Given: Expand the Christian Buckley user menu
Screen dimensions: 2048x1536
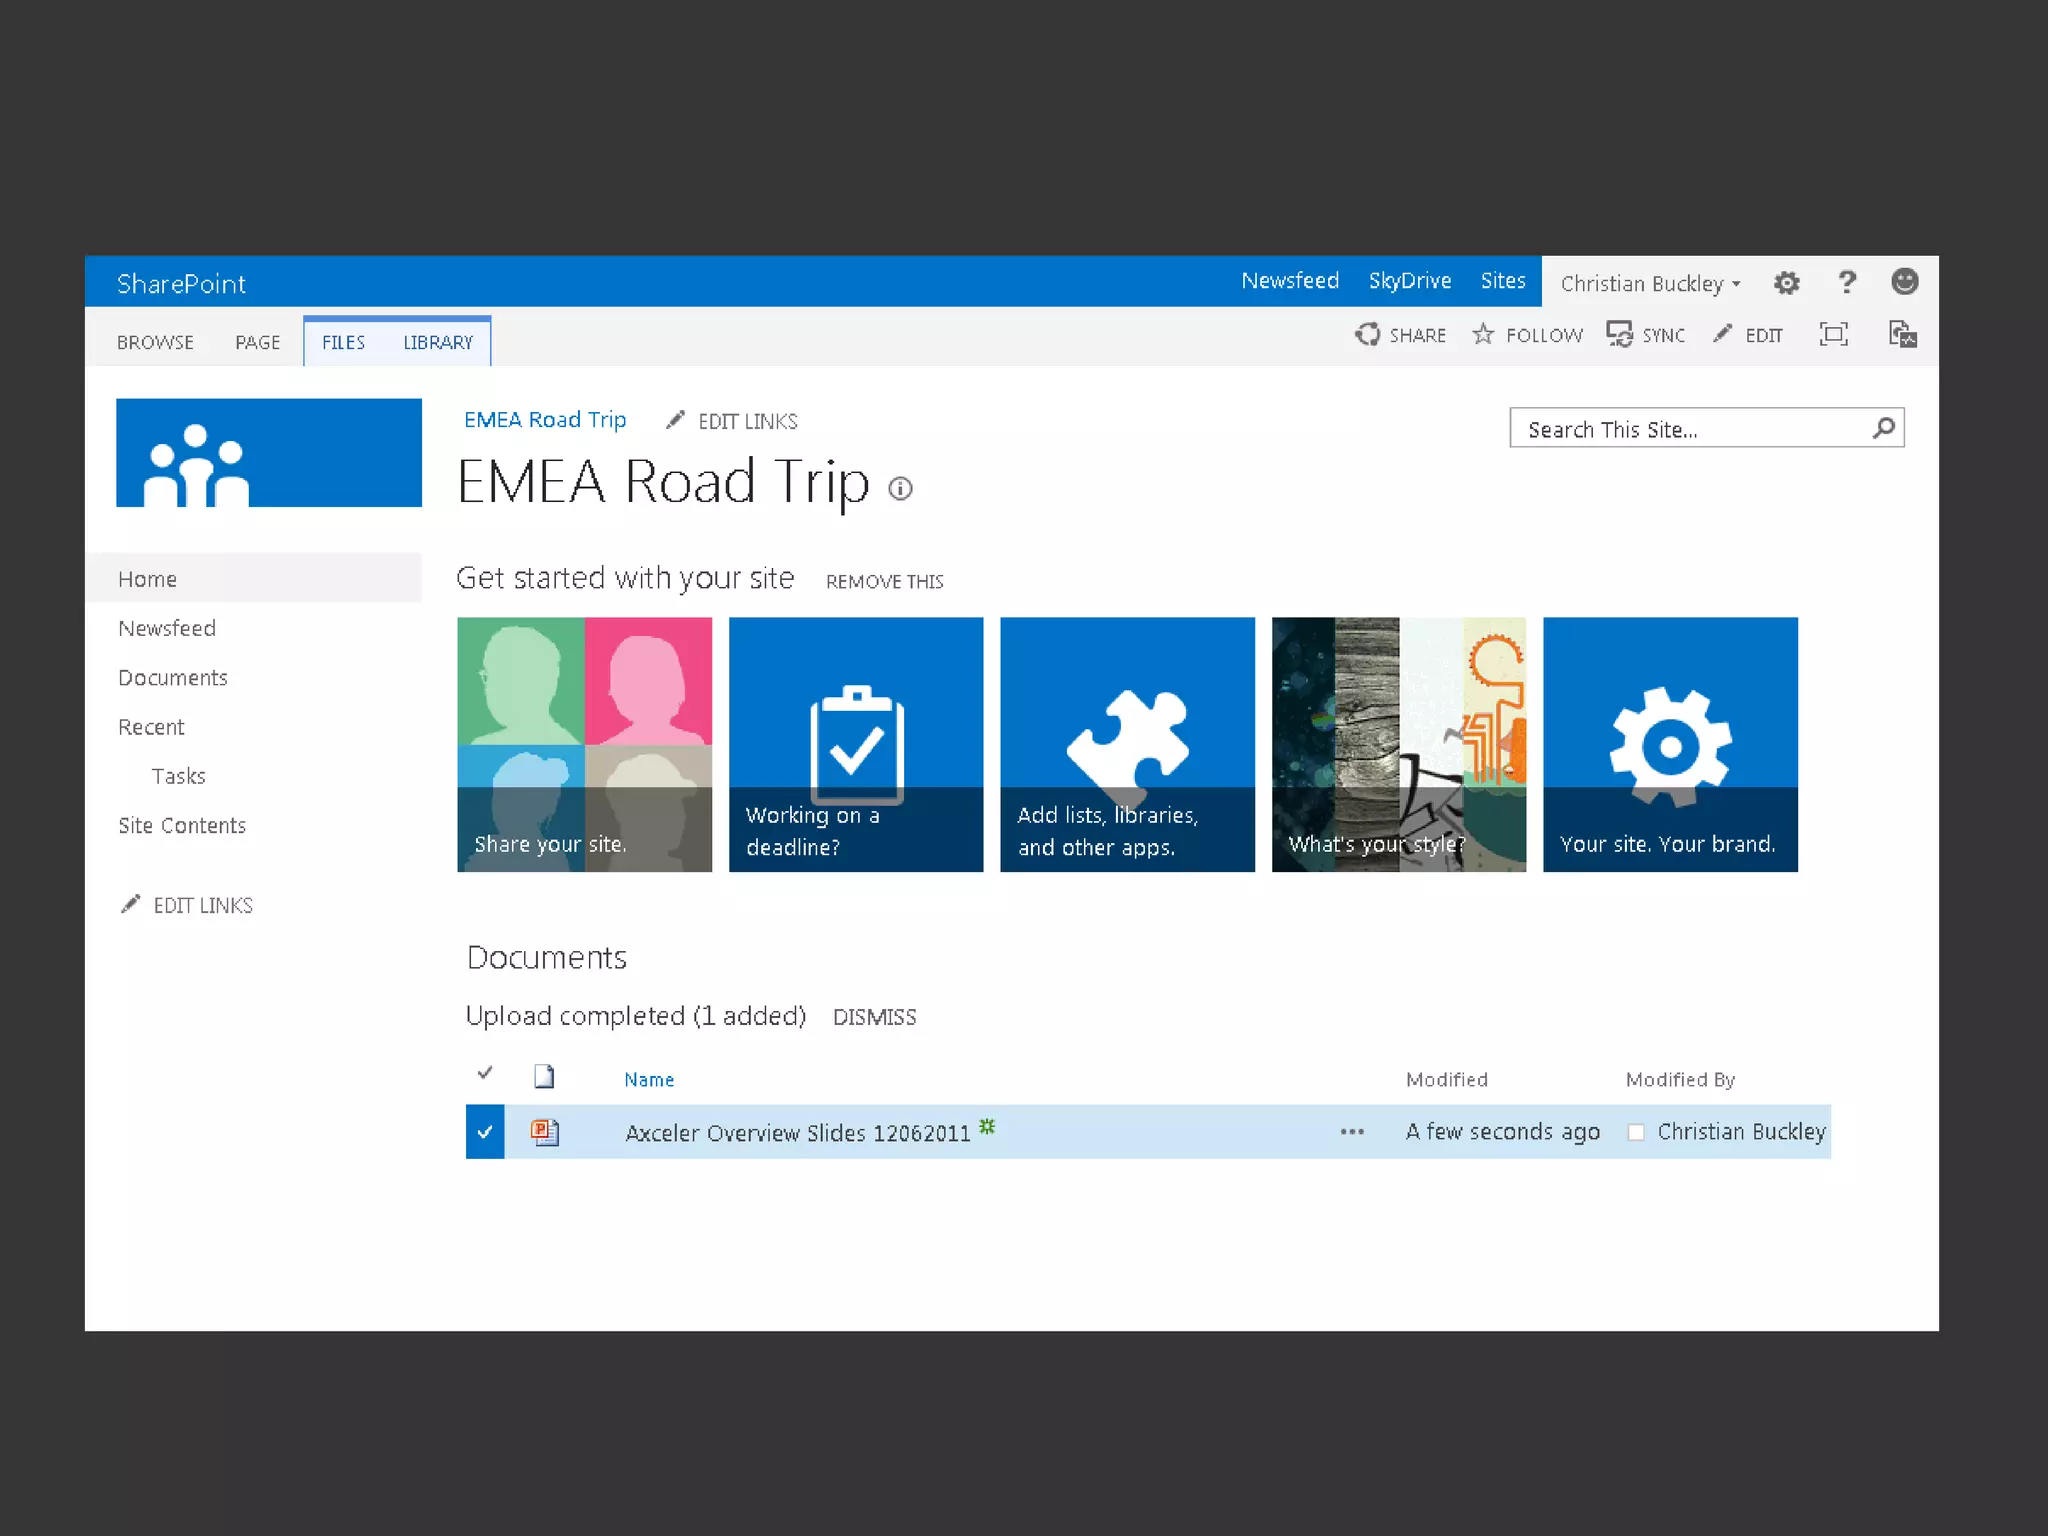Looking at the screenshot, I should point(1650,284).
